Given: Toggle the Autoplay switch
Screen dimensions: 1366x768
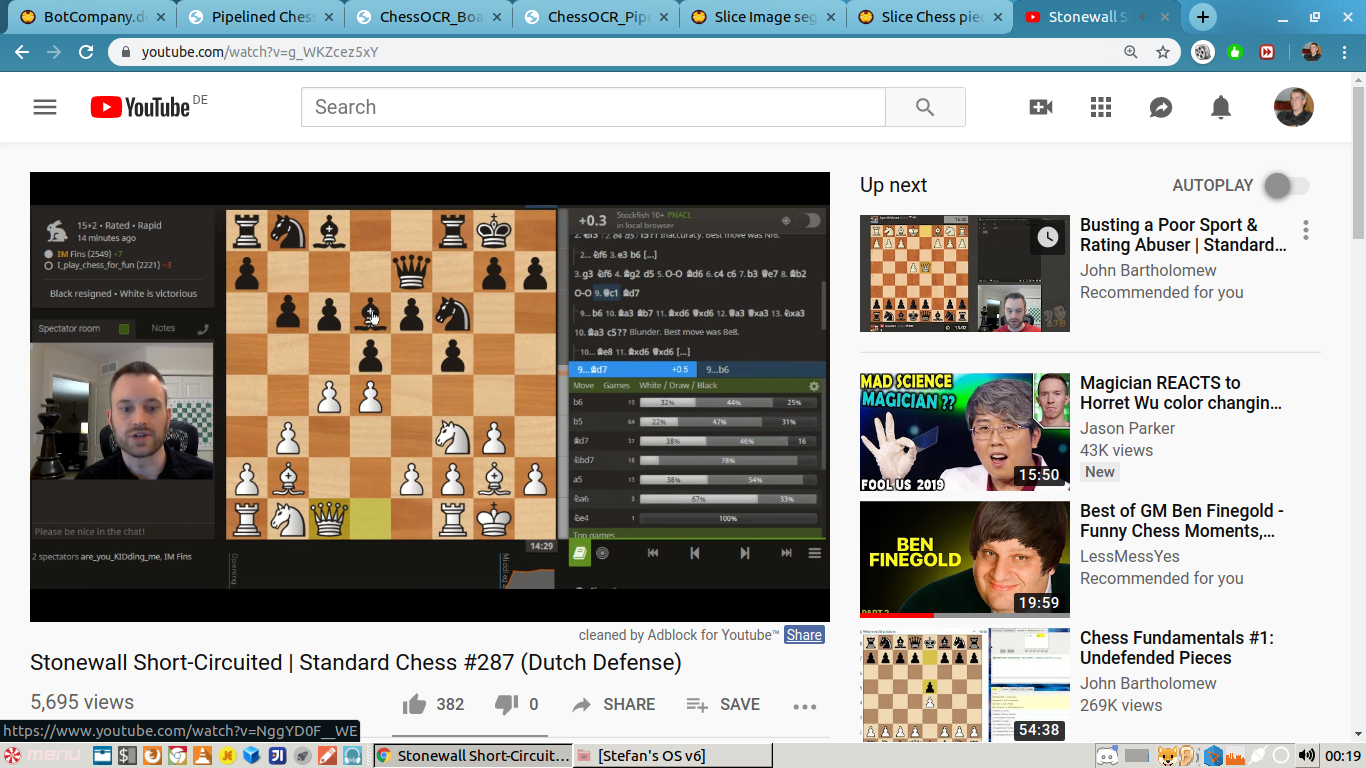Looking at the screenshot, I should click(x=1285, y=185).
